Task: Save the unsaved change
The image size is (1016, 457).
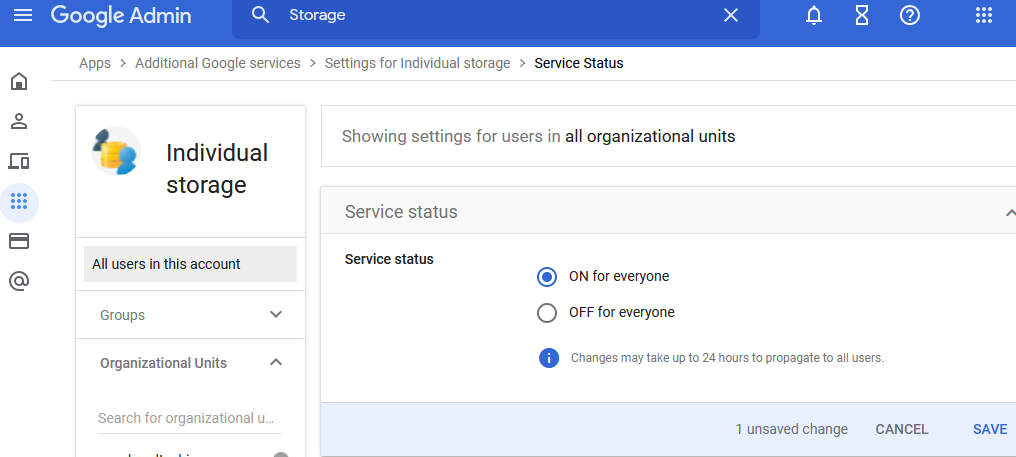Action: [x=989, y=429]
